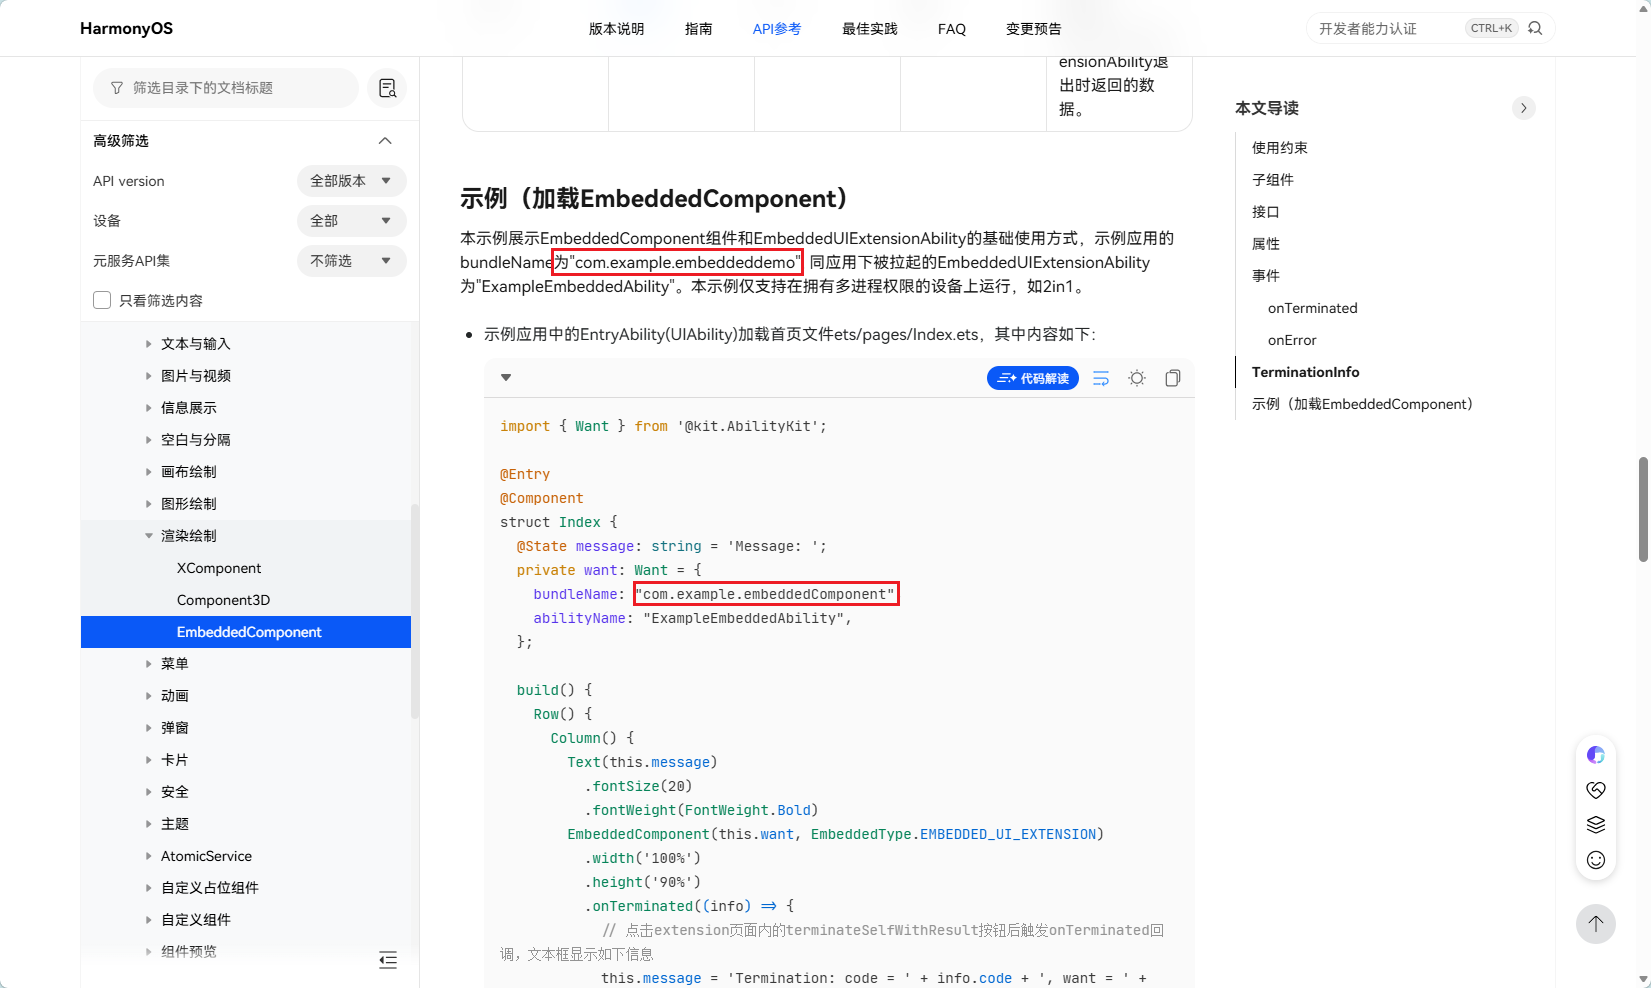Click the 筛选目录下的文档标题 filter input
The height and width of the screenshot is (988, 1651).
coord(226,88)
